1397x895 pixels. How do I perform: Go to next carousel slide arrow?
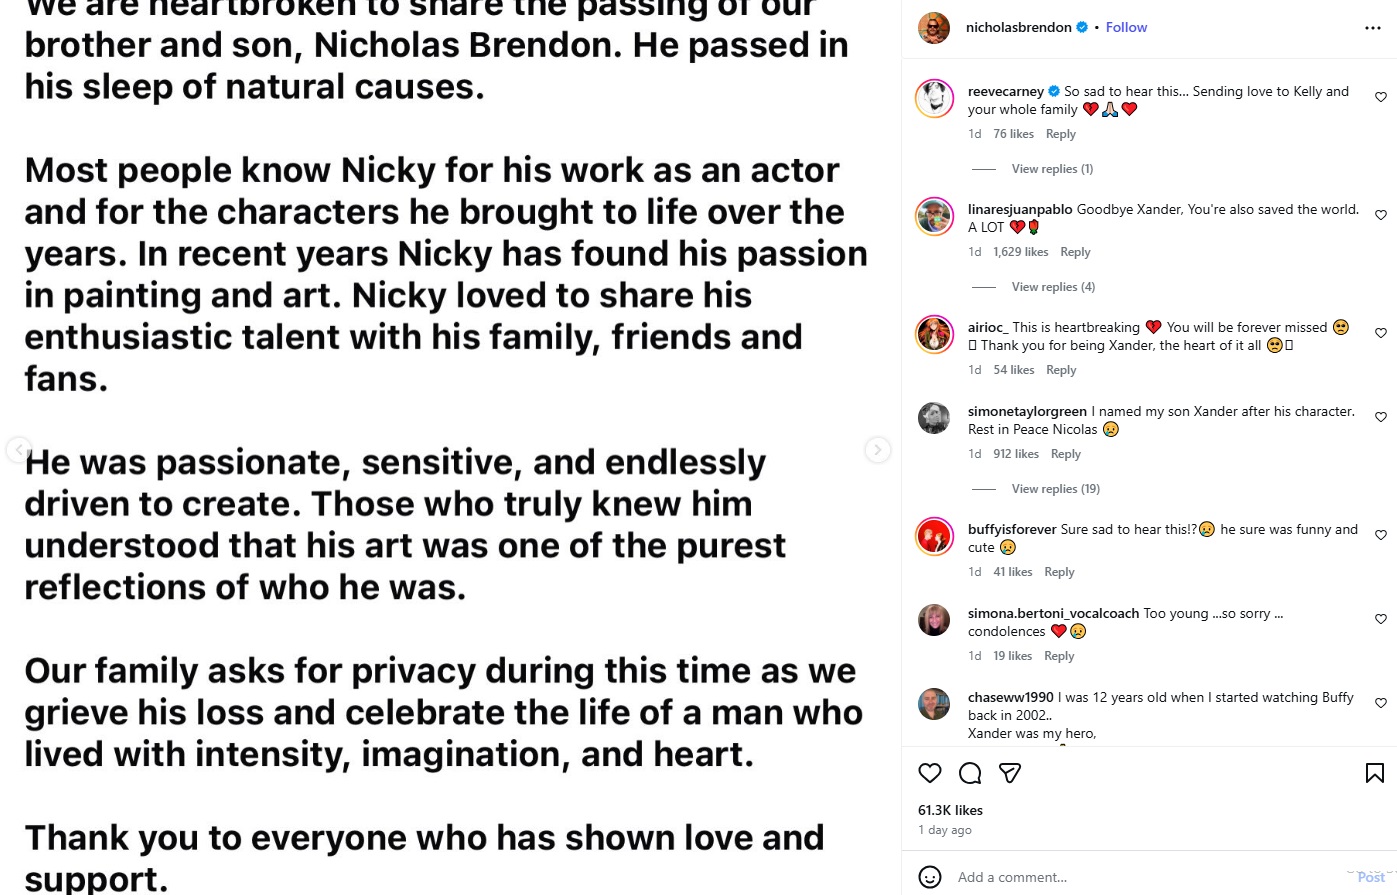[x=877, y=450]
